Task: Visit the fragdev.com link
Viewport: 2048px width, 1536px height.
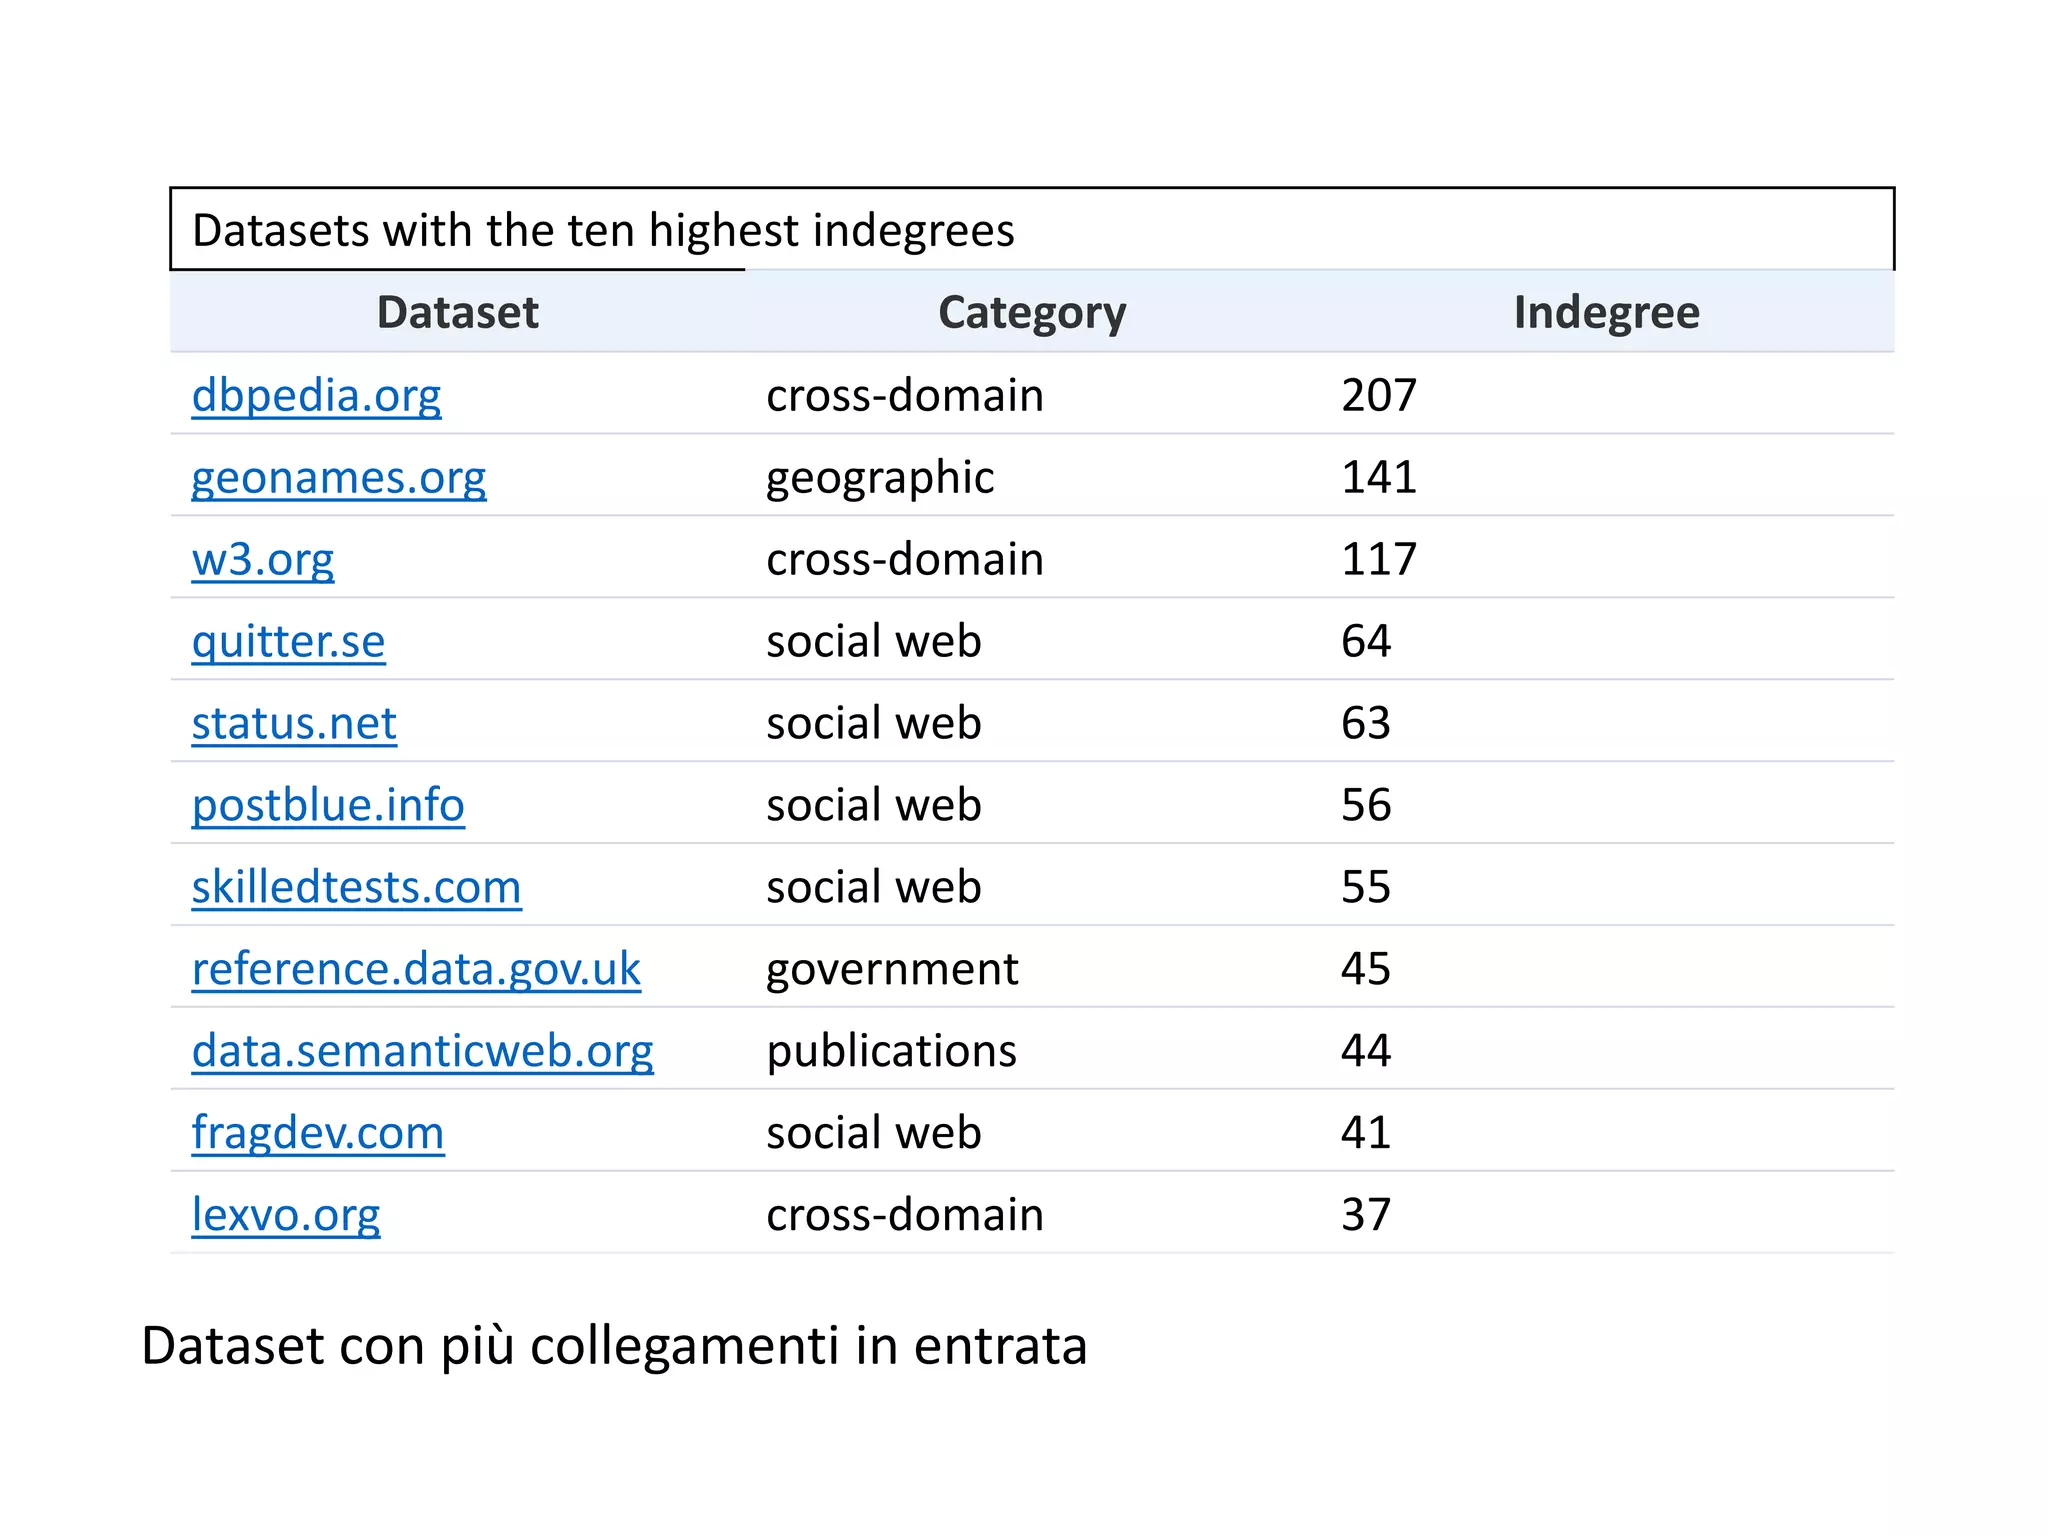Action: pos(318,1134)
